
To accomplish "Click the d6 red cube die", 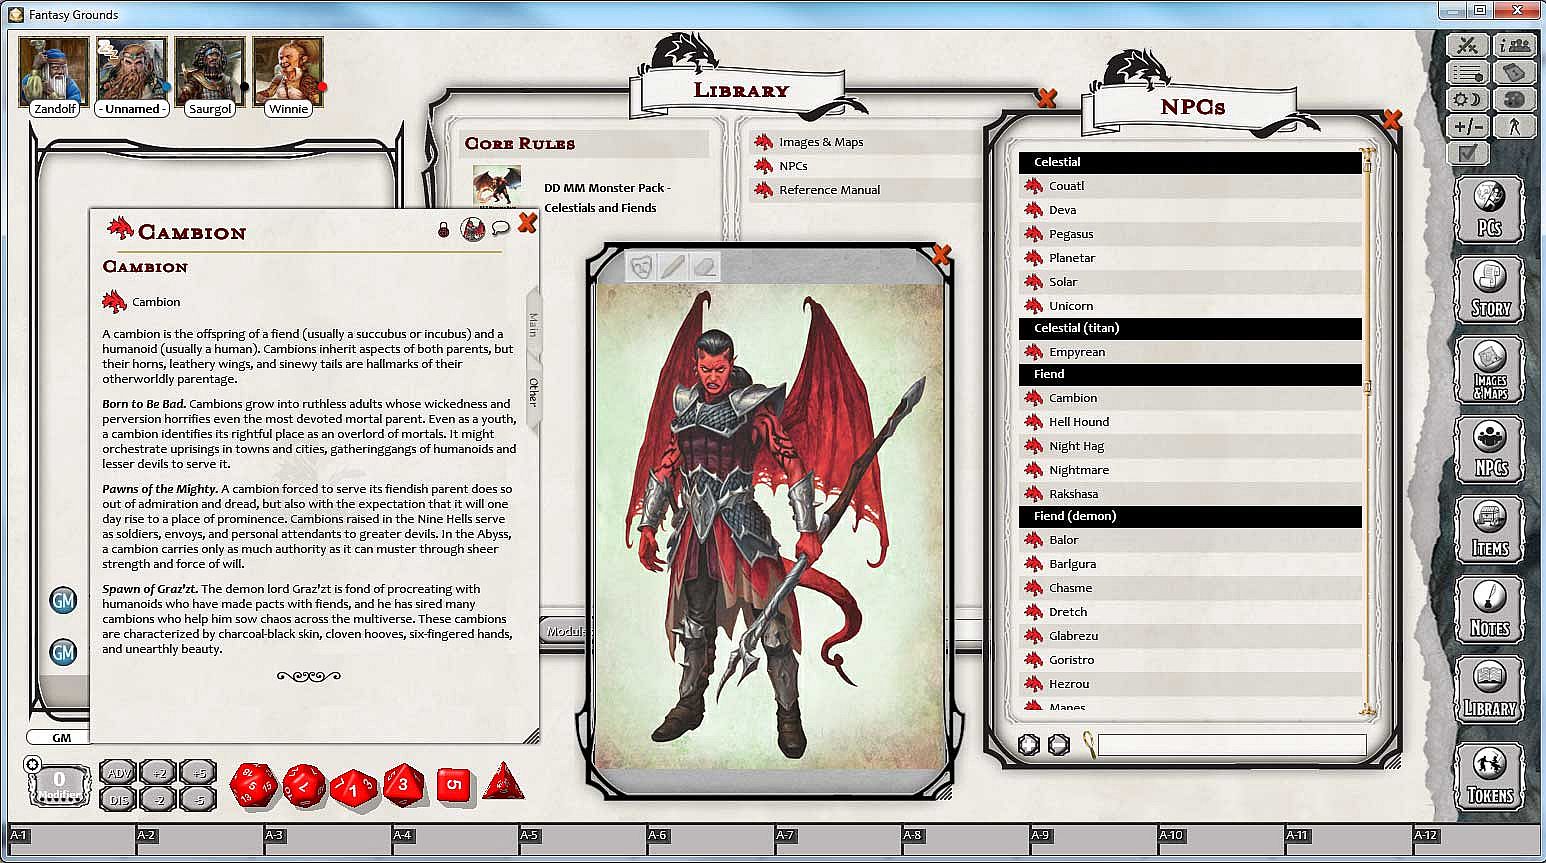I will tap(453, 785).
